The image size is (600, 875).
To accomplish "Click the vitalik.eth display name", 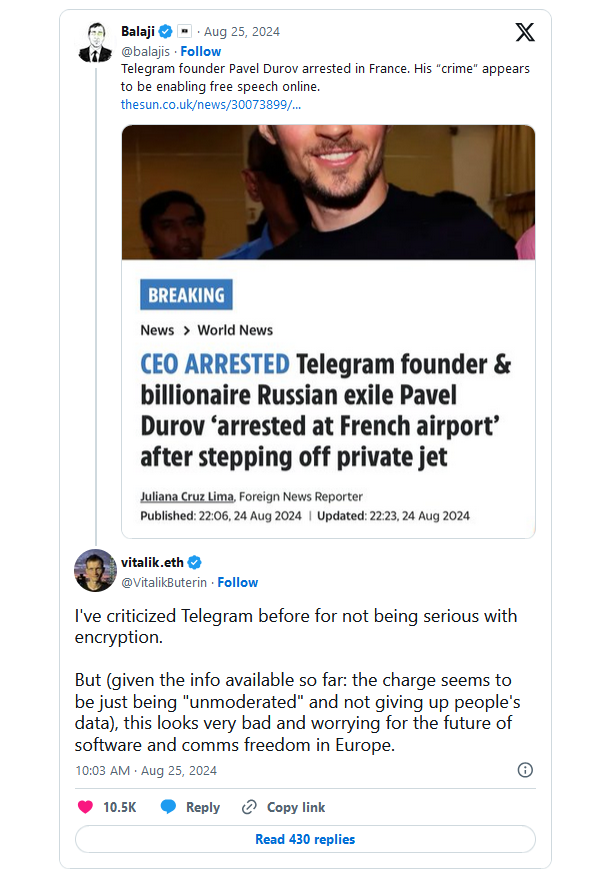I will coord(153,562).
